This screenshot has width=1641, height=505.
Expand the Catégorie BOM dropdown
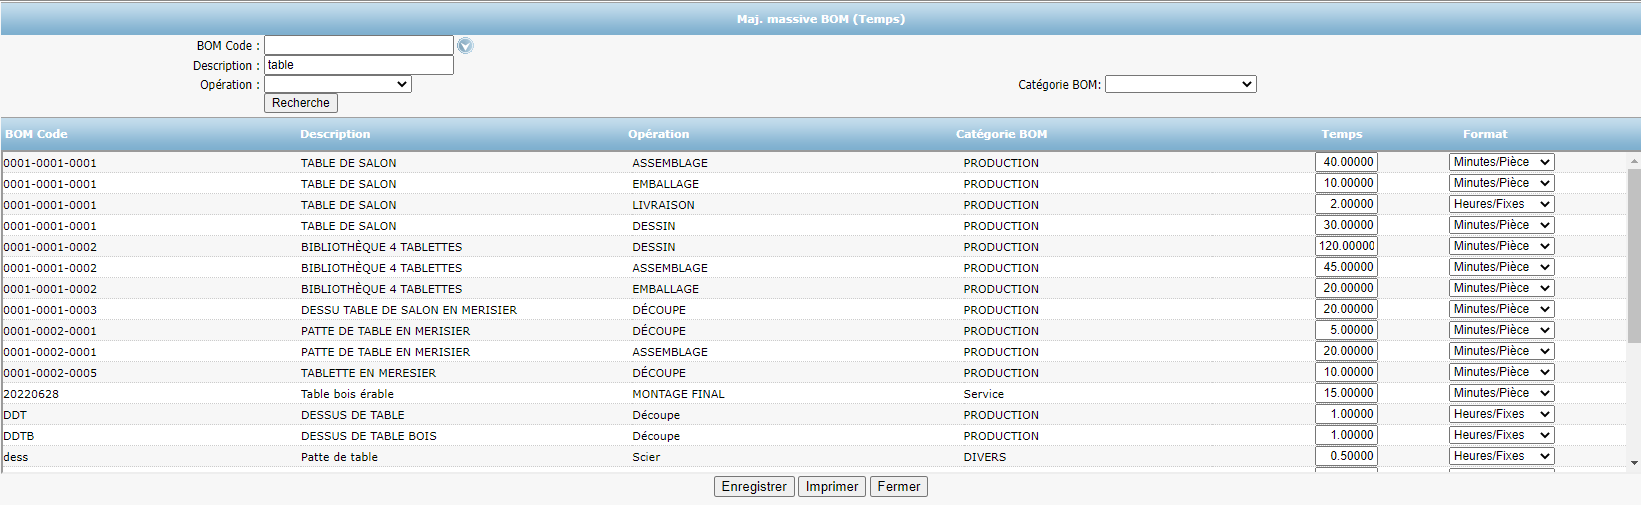click(1180, 85)
